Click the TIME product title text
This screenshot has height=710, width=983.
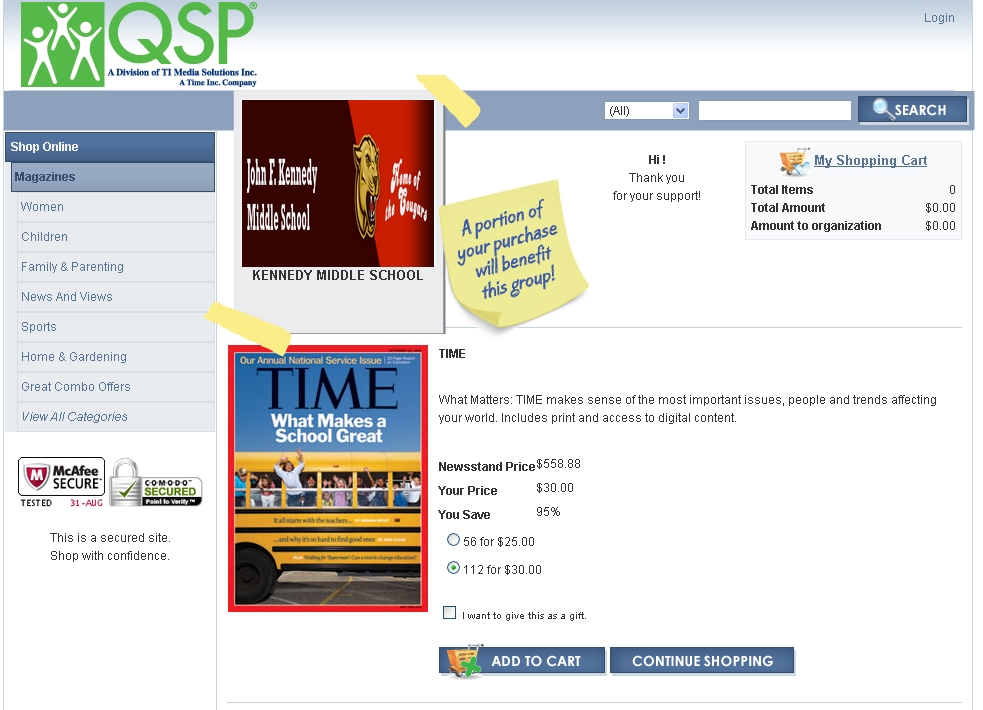point(452,354)
